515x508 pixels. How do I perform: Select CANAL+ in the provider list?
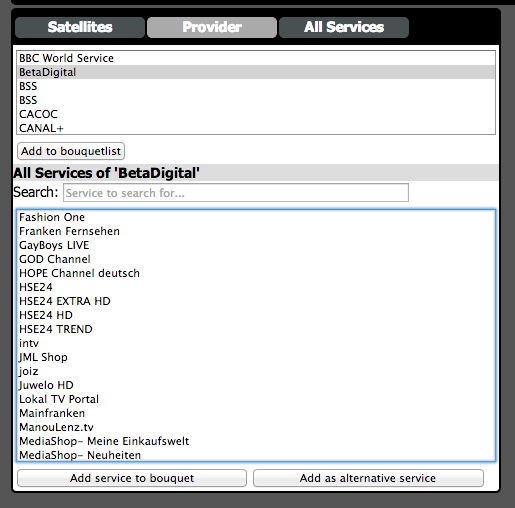(256, 128)
